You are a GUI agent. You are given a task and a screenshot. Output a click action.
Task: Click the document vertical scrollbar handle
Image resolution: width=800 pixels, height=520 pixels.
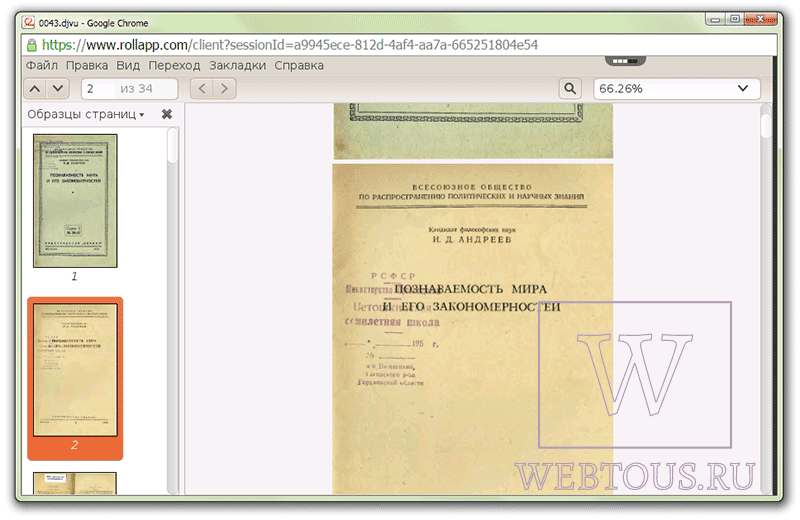coord(765,125)
